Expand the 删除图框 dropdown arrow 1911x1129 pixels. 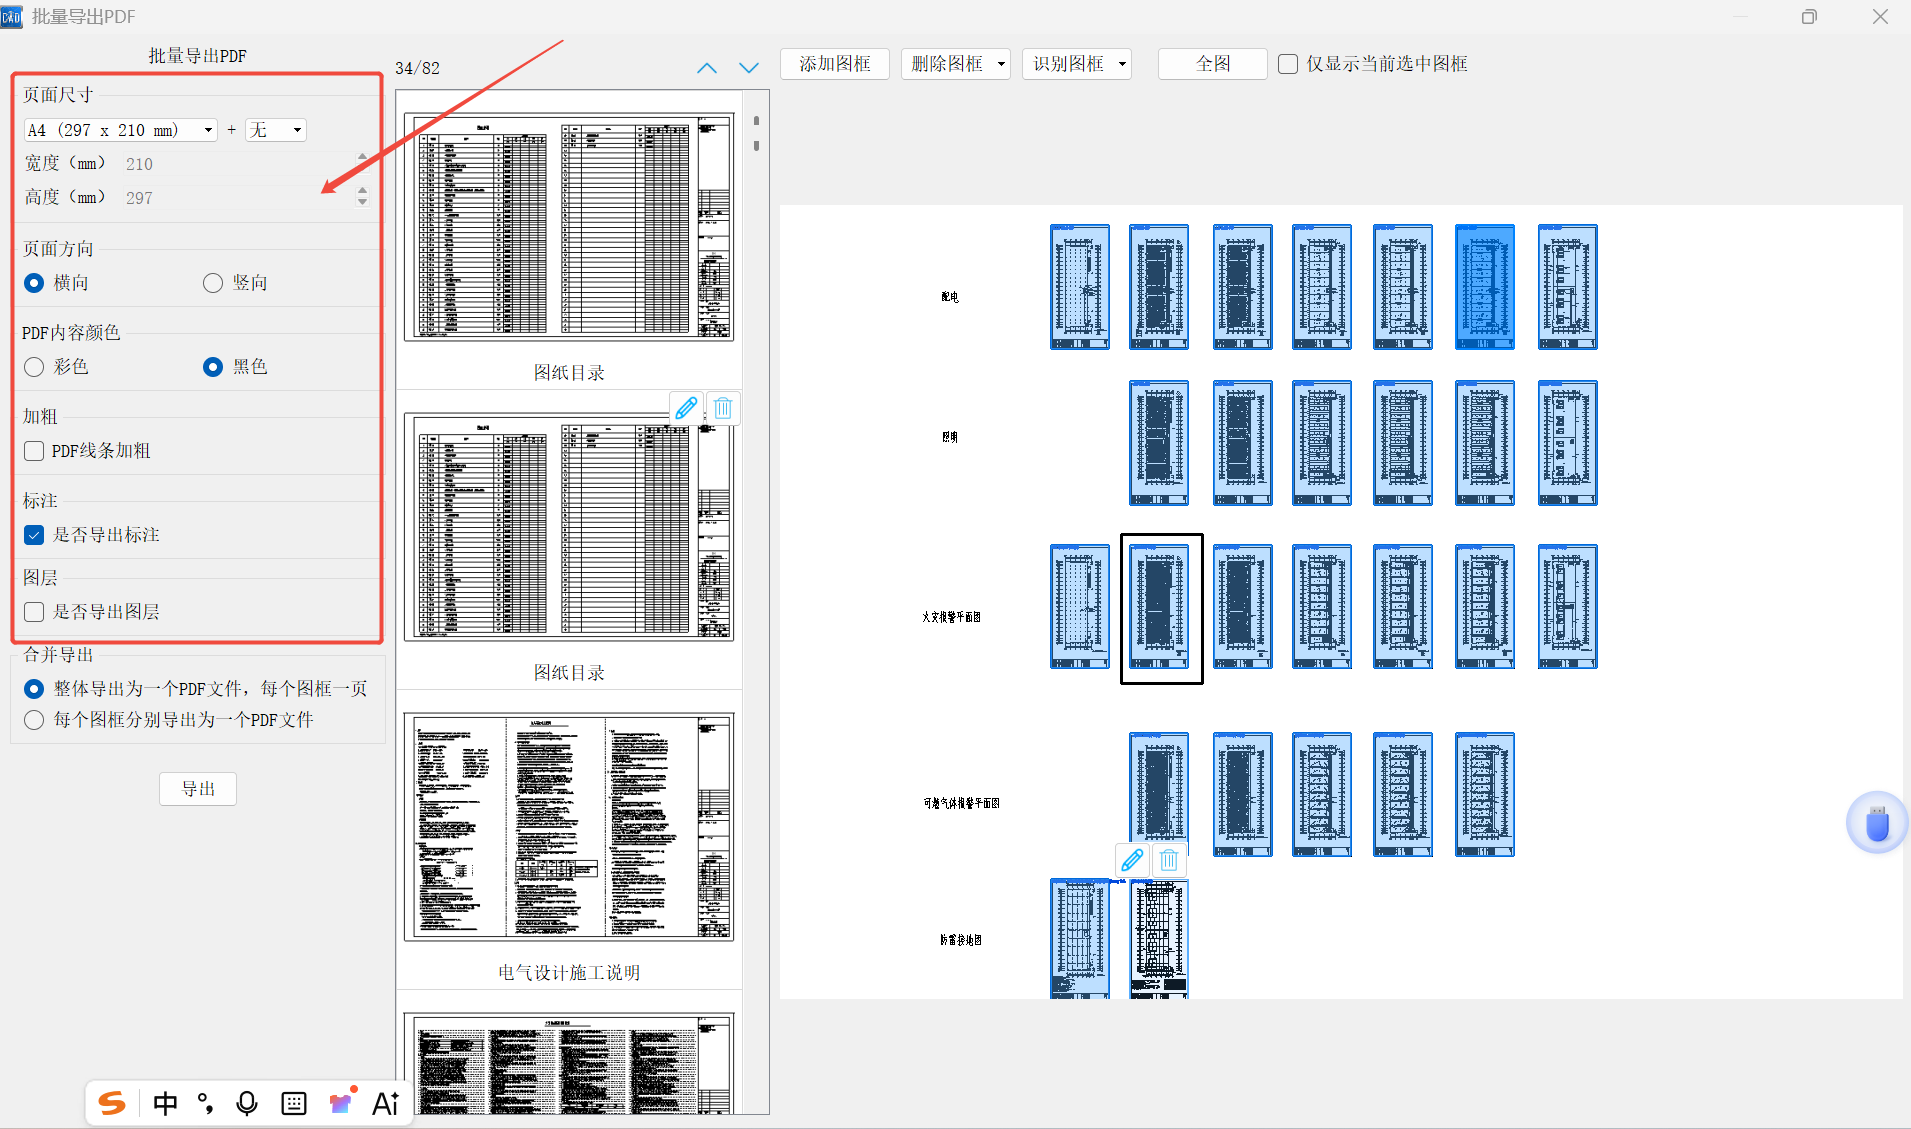[x=1001, y=64]
